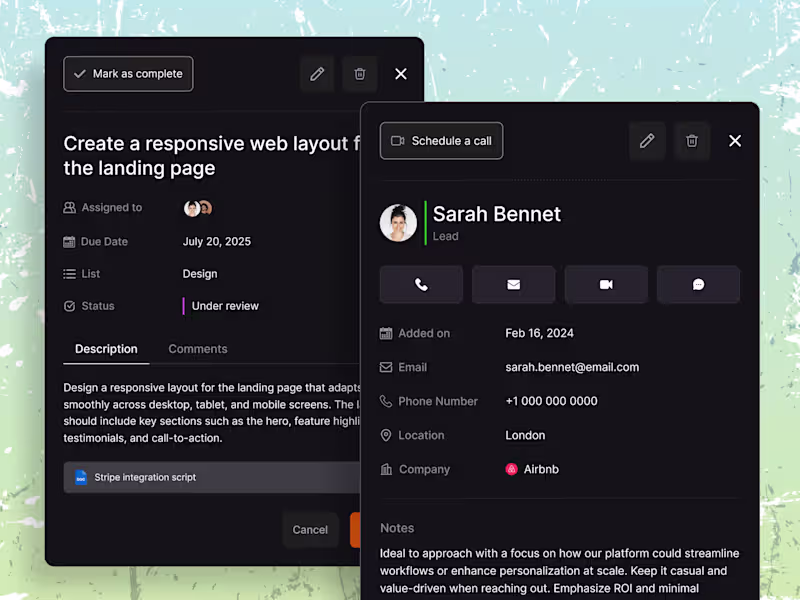Click the London location value
This screenshot has width=800, height=600.
pos(526,436)
